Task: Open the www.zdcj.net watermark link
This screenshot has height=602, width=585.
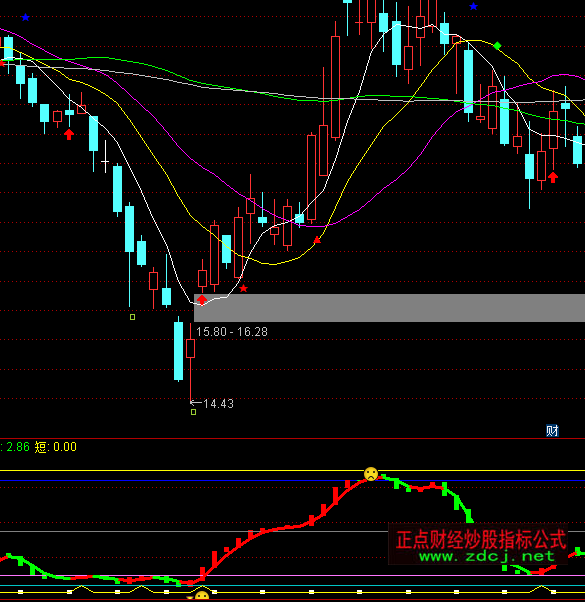Action: point(487,556)
